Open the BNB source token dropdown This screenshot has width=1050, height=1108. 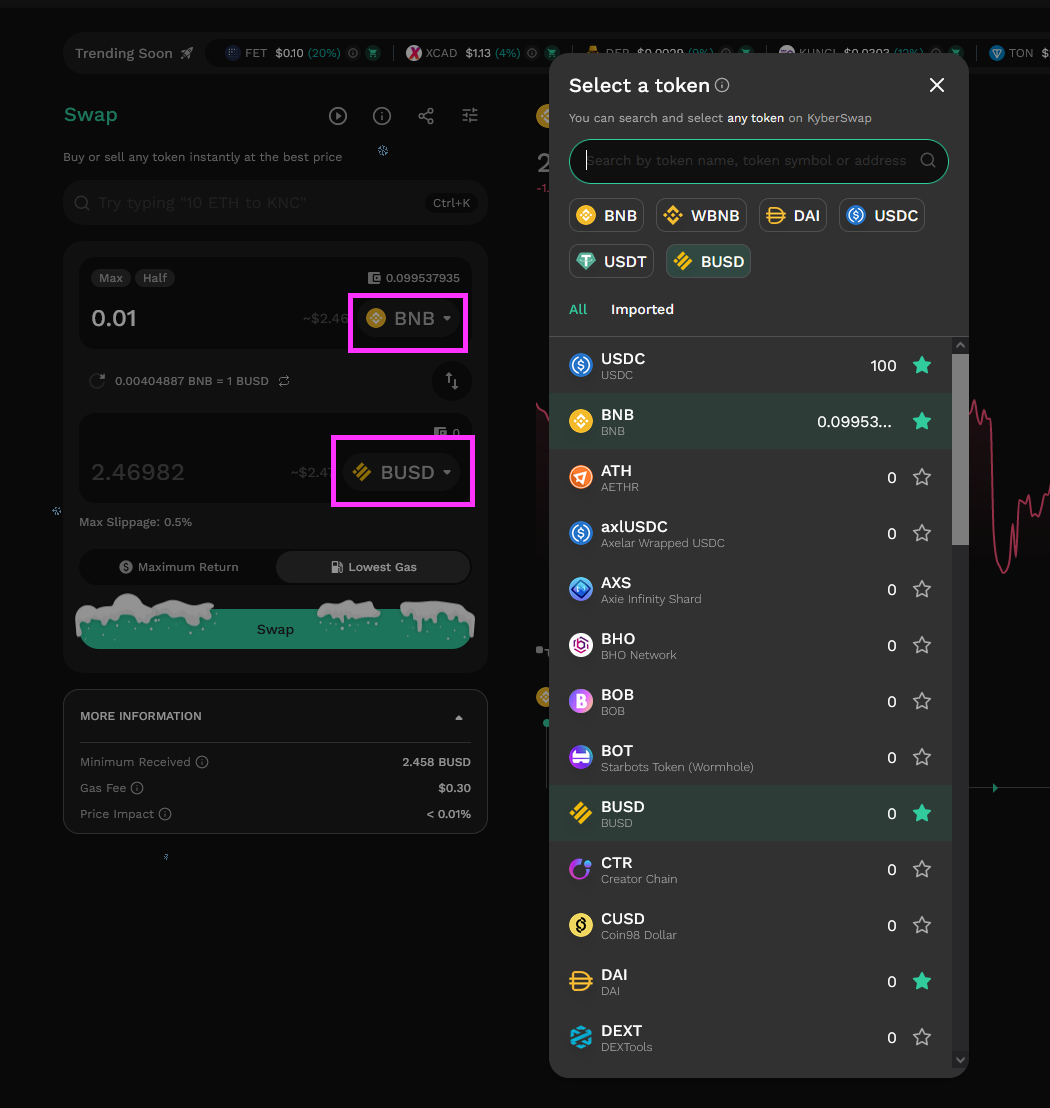click(408, 319)
